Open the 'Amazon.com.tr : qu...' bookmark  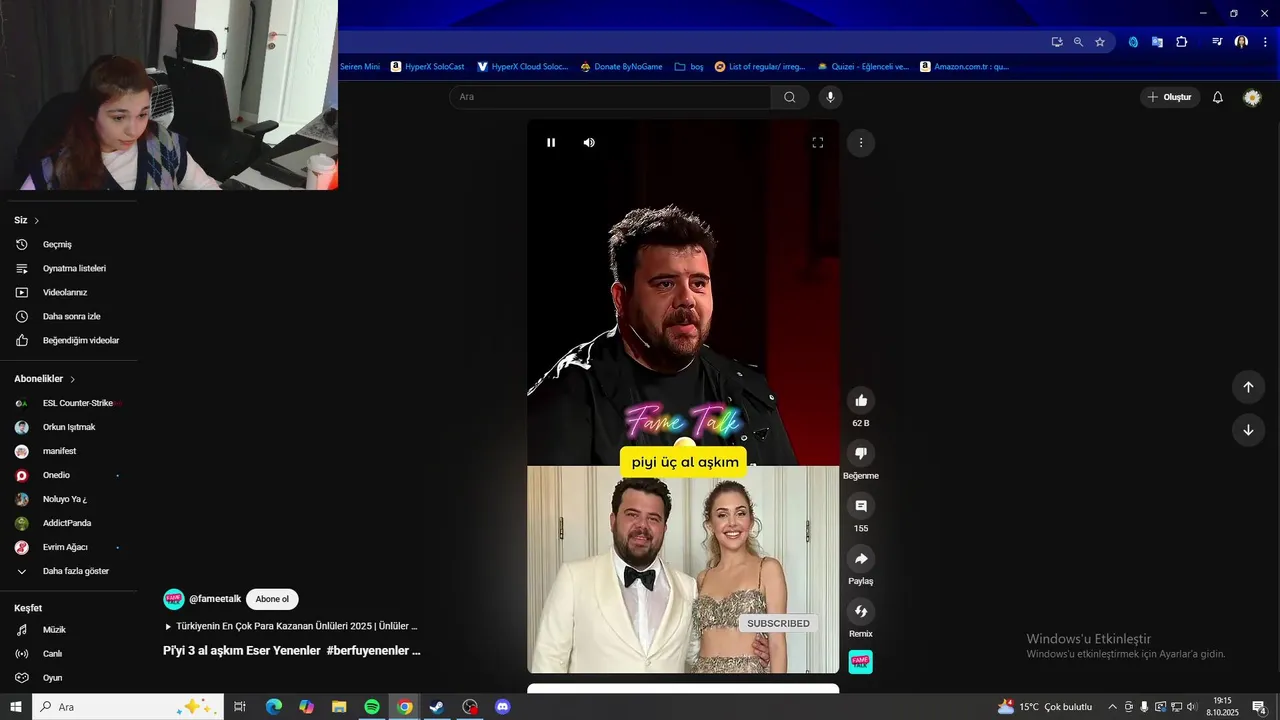click(x=964, y=67)
